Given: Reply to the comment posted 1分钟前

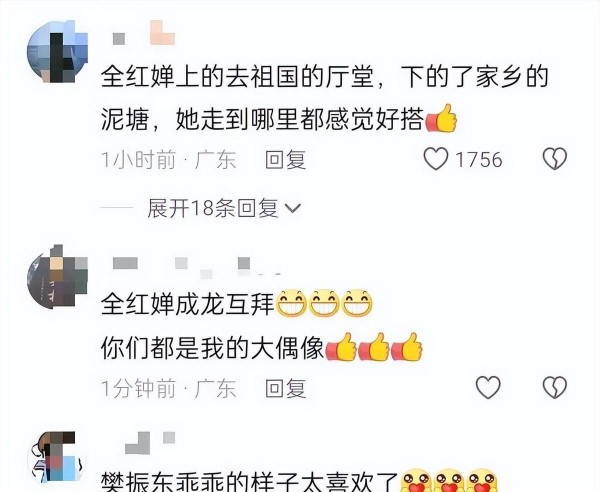Looking at the screenshot, I should pos(285,388).
